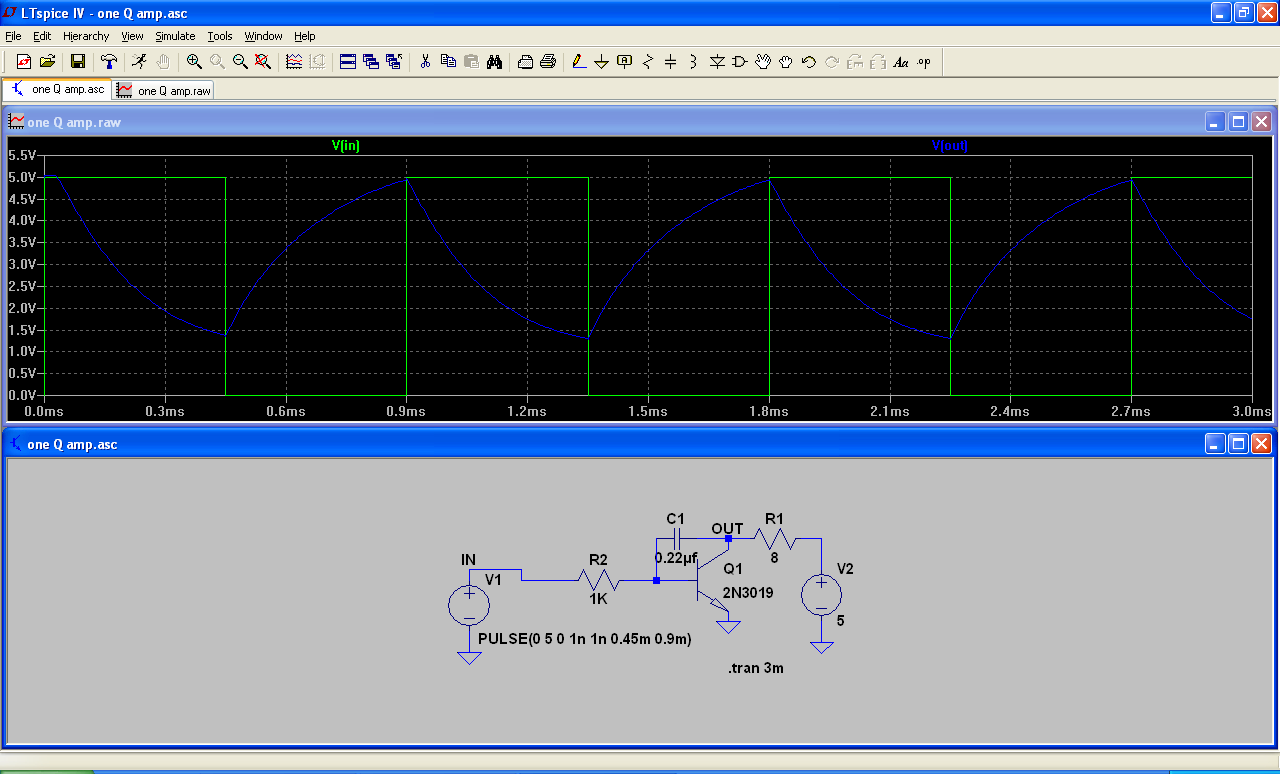Open the Window menu
Screen dimensions: 1280x774
point(264,36)
